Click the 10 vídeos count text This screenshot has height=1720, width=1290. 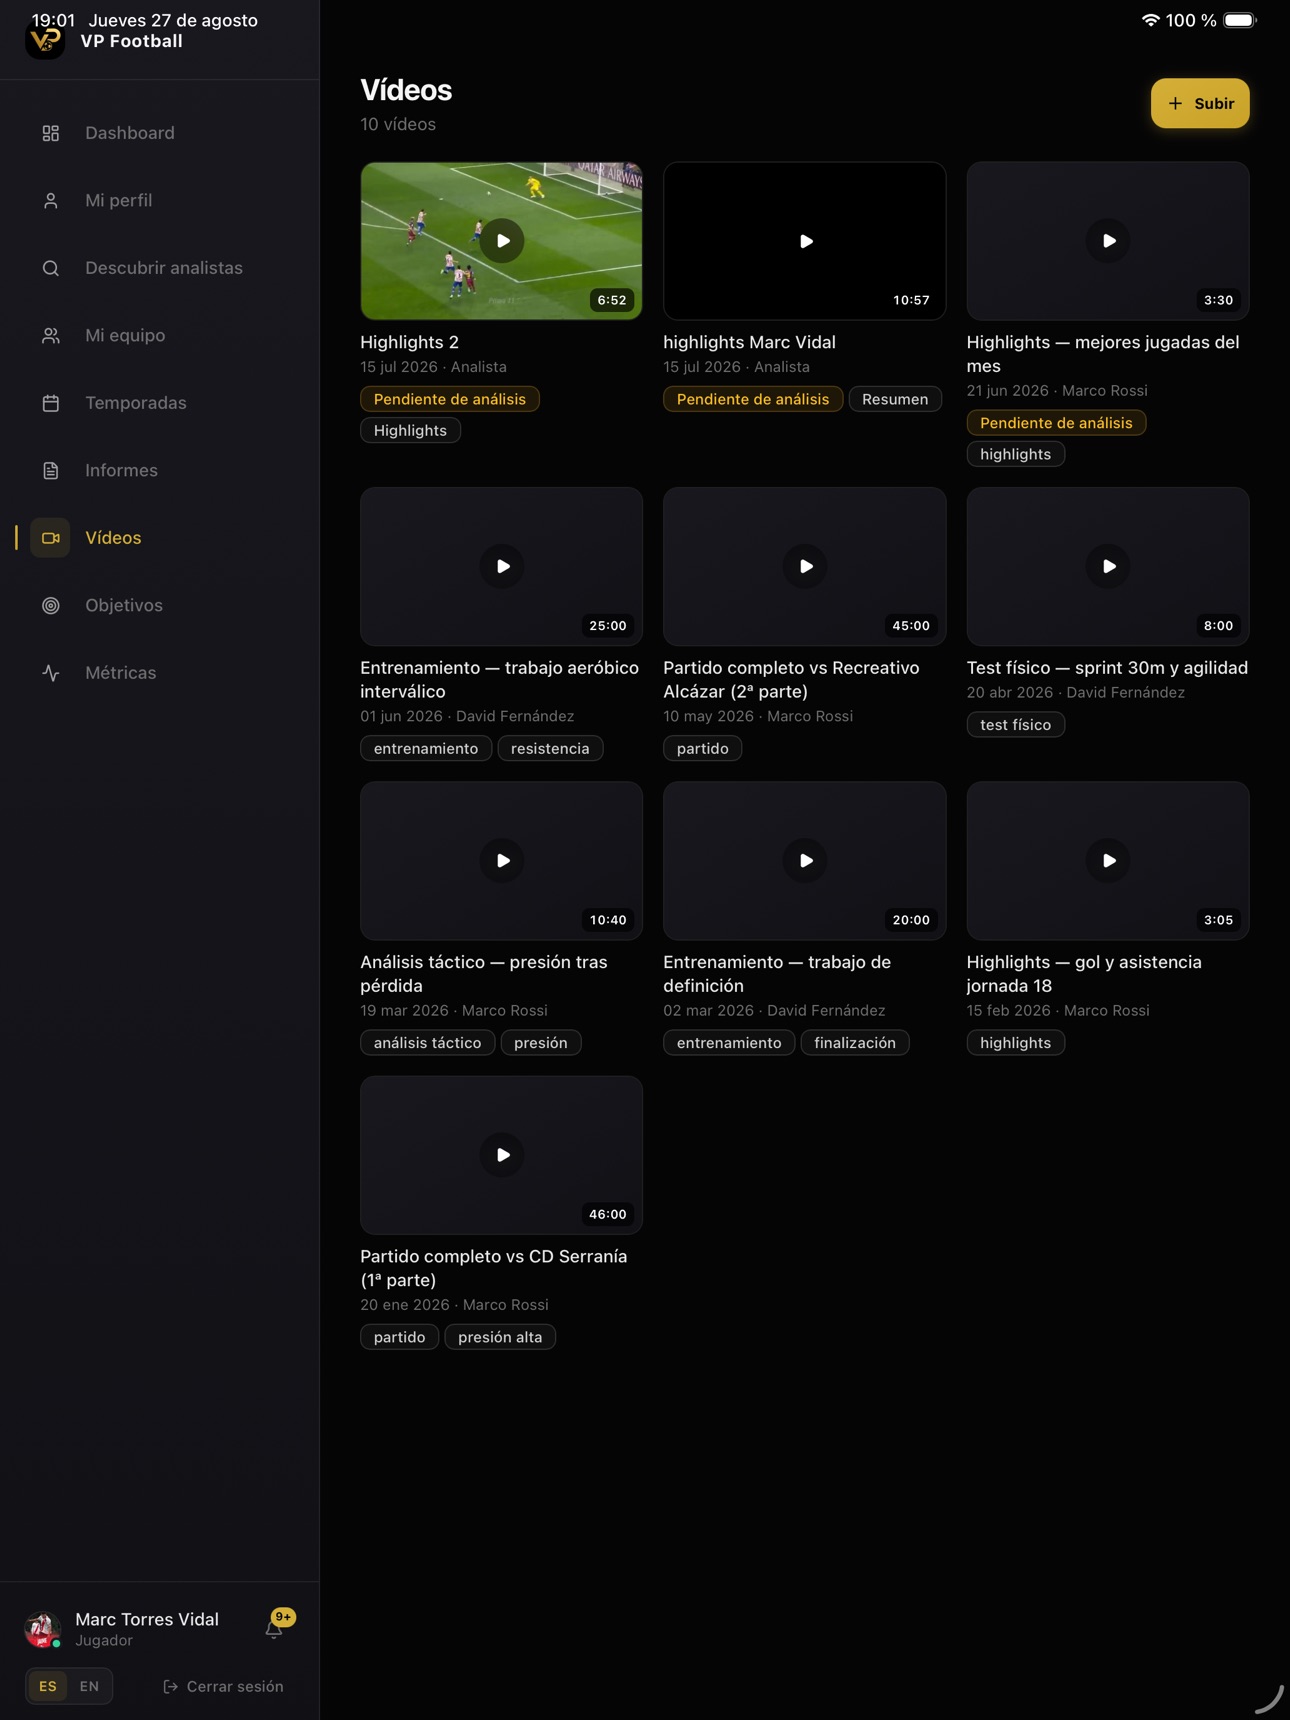click(398, 124)
